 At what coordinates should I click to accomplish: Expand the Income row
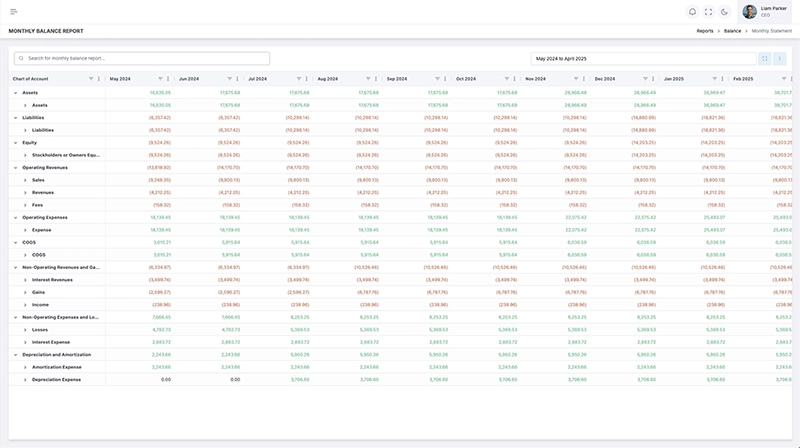pos(25,305)
